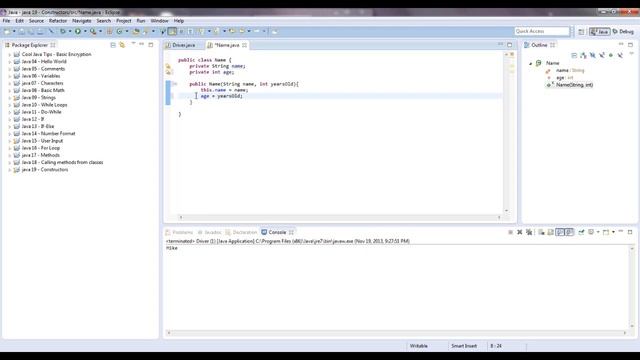The height and width of the screenshot is (360, 640).
Task: Switch to the Problems tab
Action: click(179, 232)
